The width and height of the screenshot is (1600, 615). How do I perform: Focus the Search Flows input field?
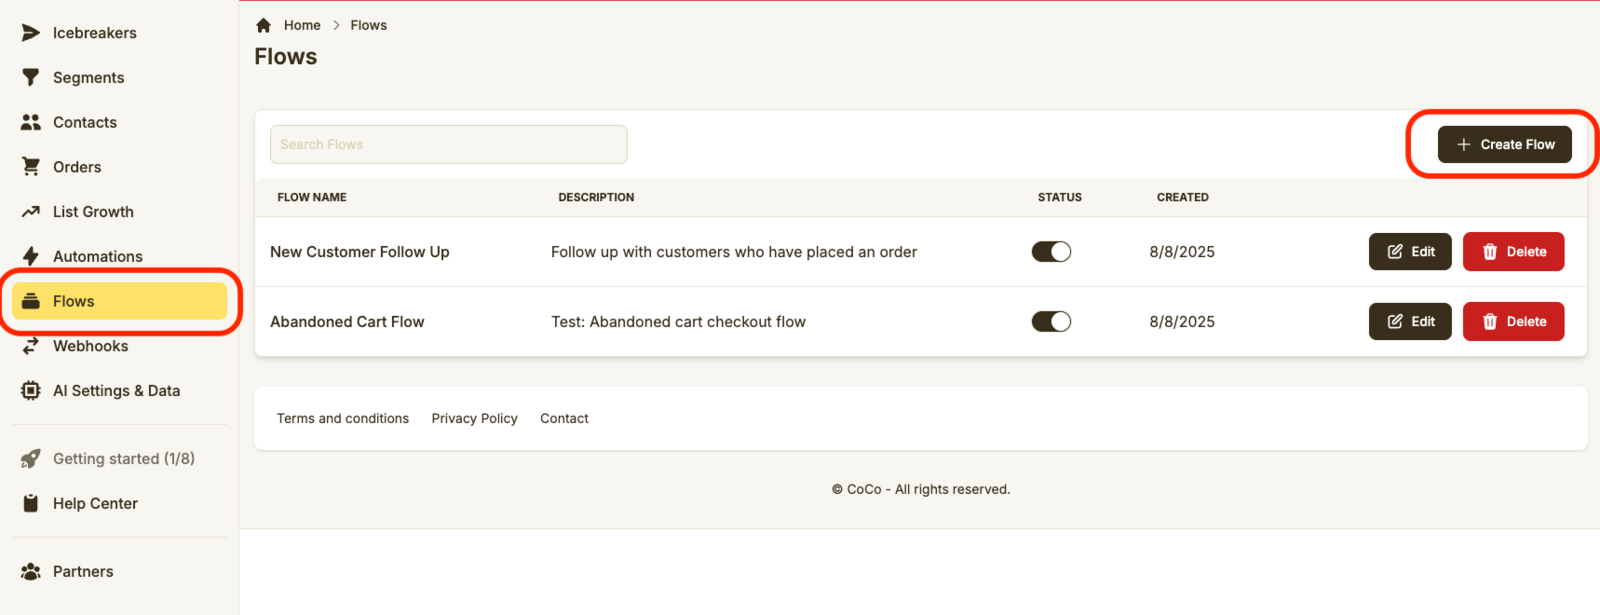coord(448,145)
